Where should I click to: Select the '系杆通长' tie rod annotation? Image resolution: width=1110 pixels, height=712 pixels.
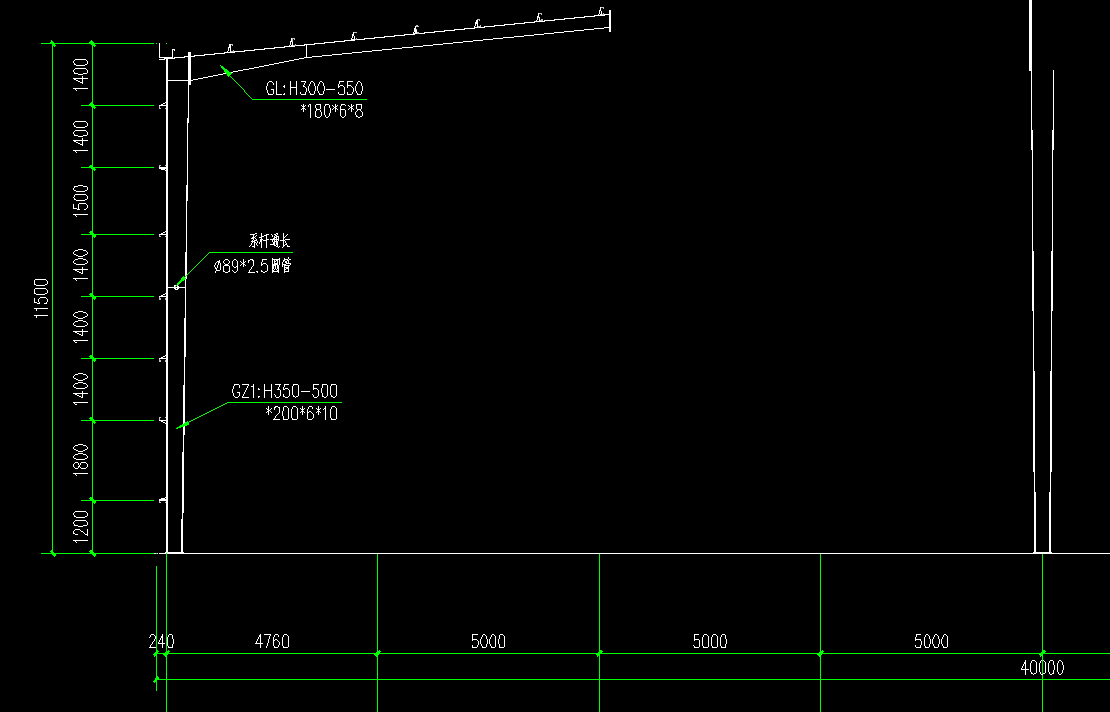click(x=270, y=241)
